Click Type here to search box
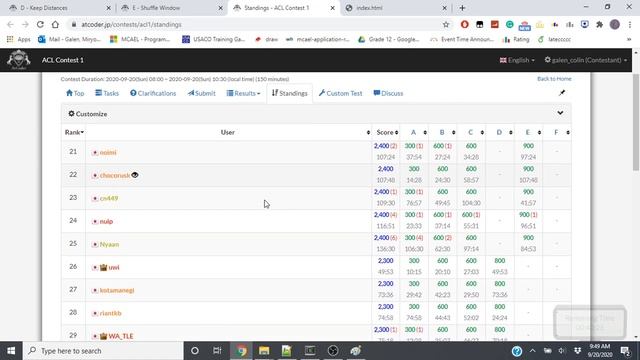 (x=103, y=351)
